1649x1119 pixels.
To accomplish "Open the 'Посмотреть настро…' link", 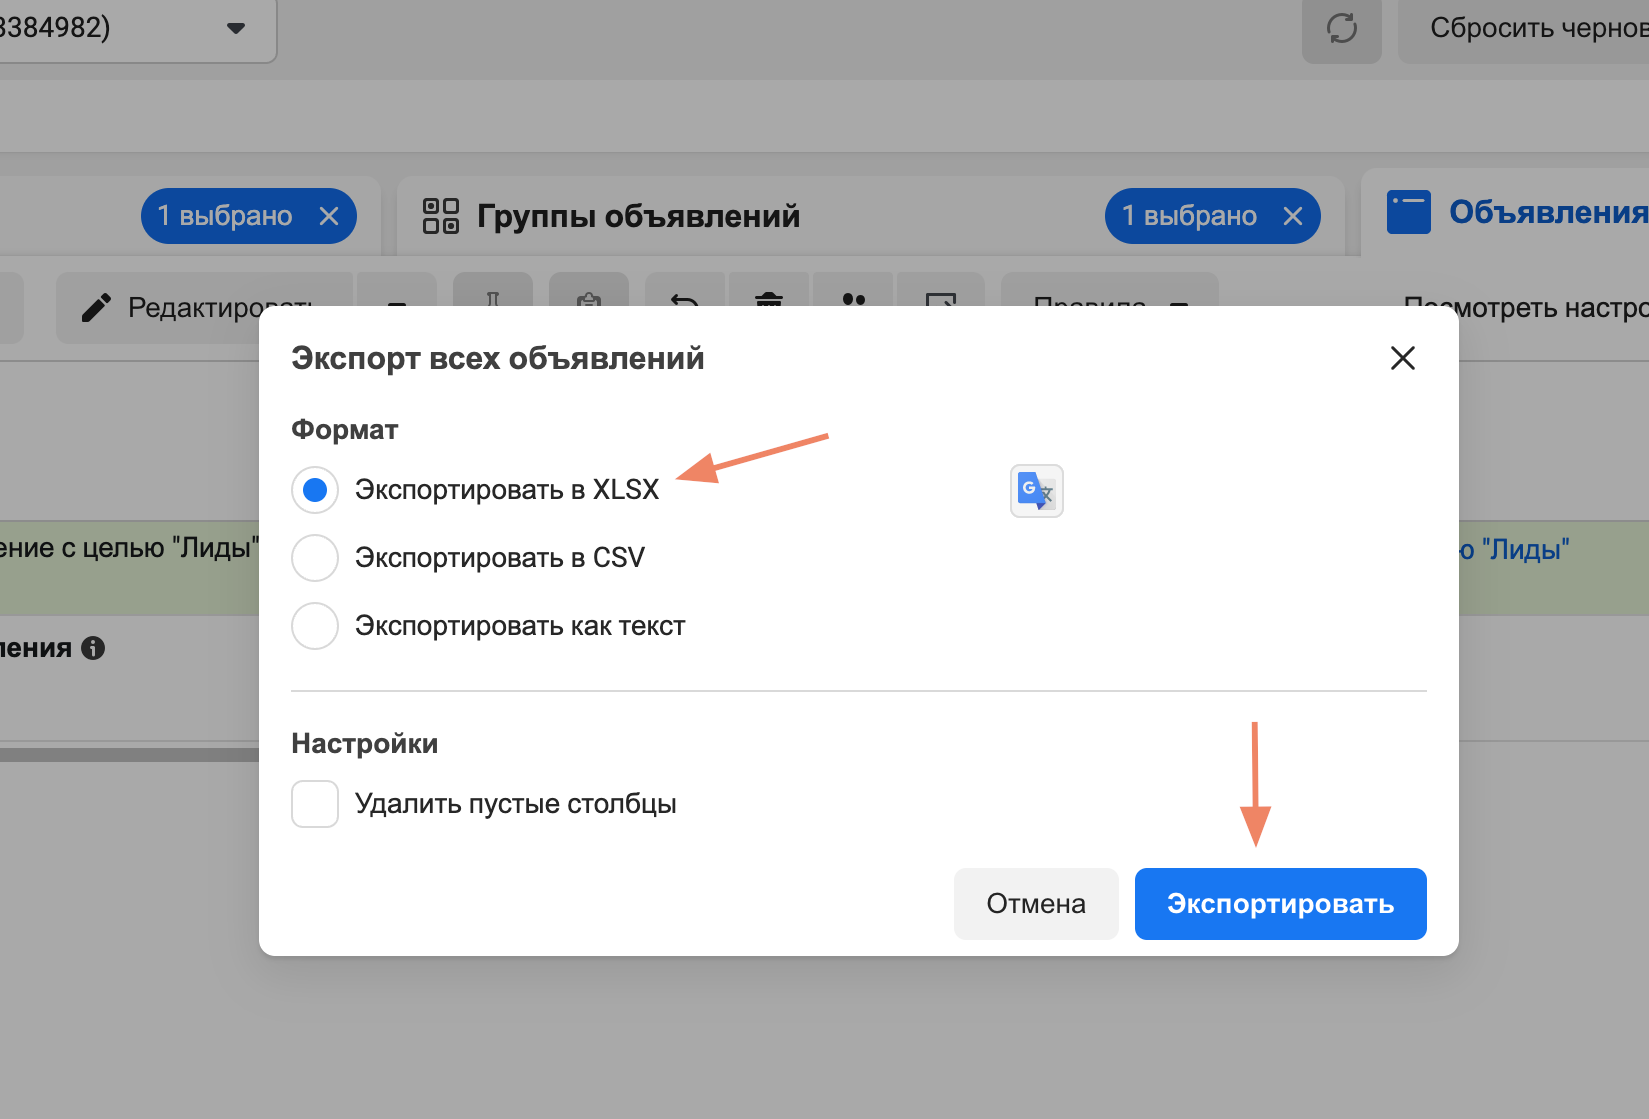I will pyautogui.click(x=1526, y=308).
